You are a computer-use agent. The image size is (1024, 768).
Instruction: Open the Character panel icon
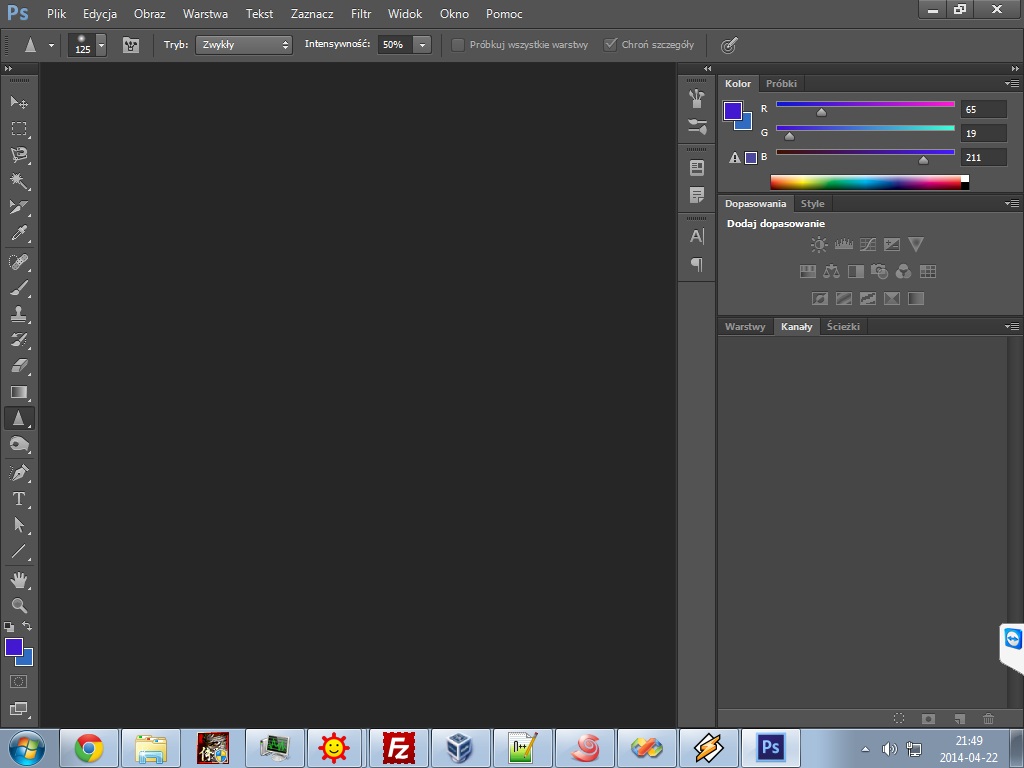tap(697, 236)
